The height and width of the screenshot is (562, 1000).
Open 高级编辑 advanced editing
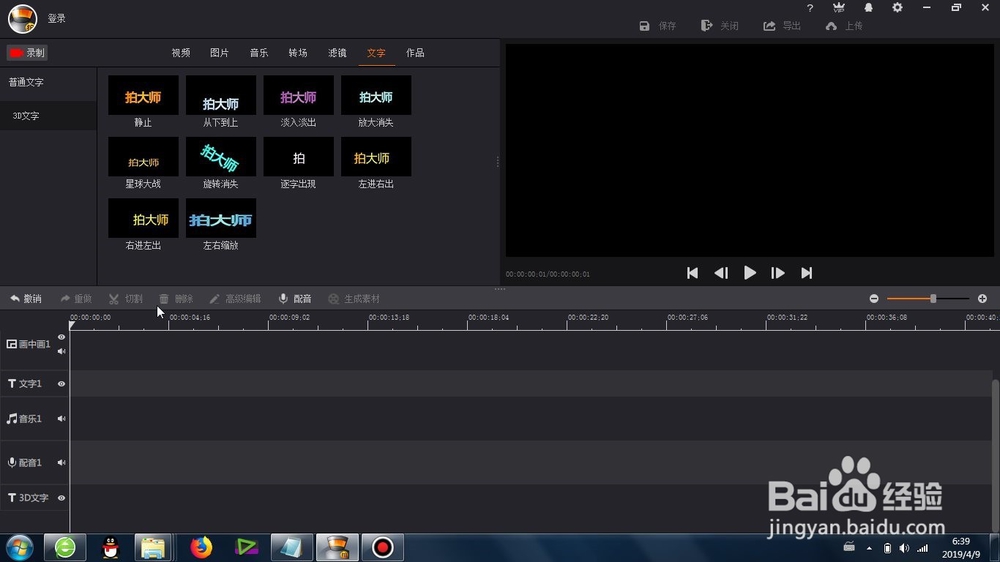pos(235,299)
